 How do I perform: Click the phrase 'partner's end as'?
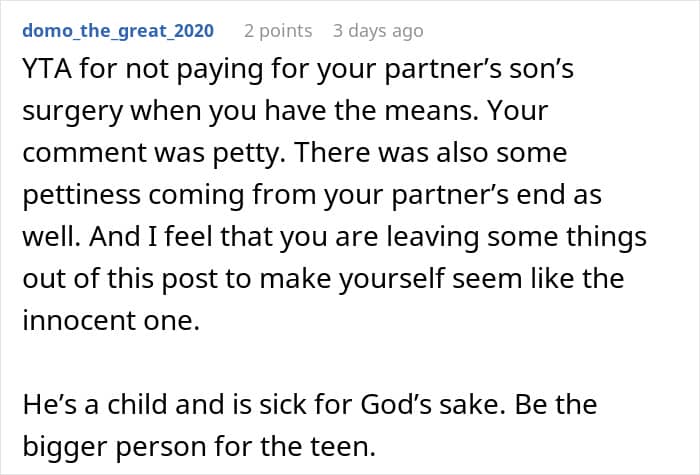pos(497,195)
